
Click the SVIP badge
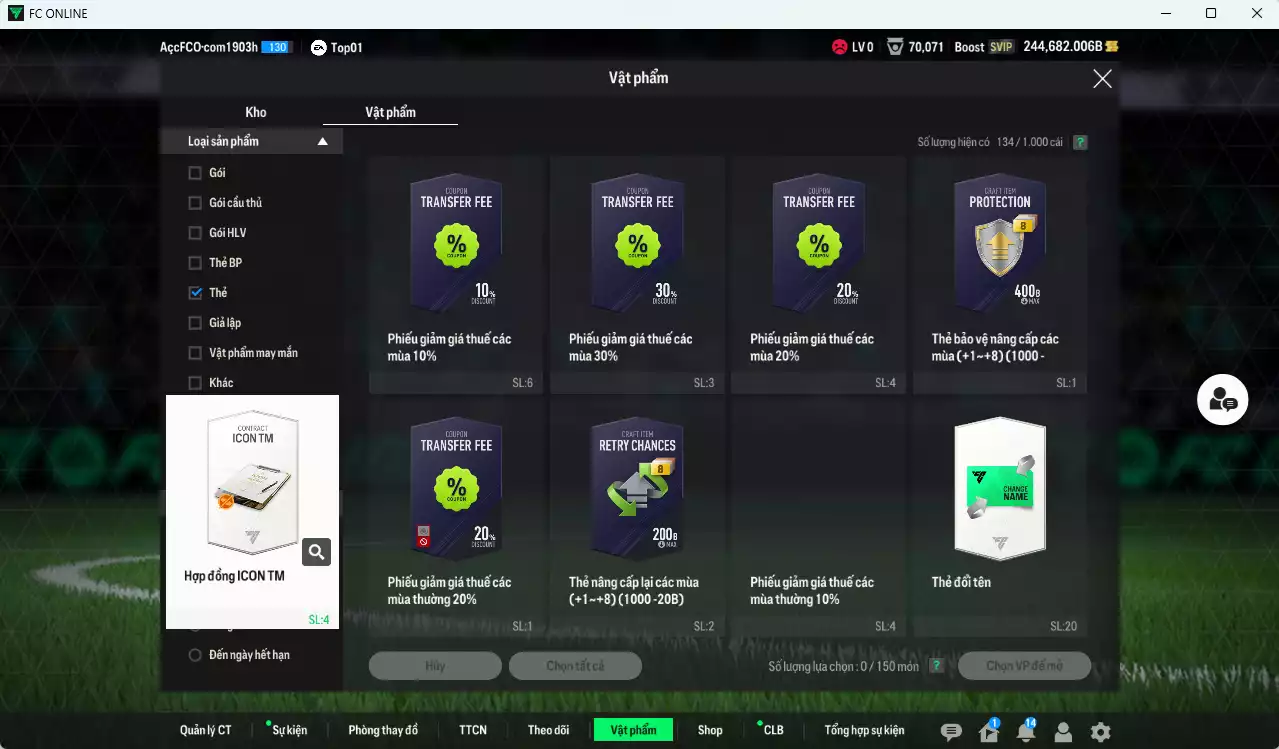tap(1001, 47)
